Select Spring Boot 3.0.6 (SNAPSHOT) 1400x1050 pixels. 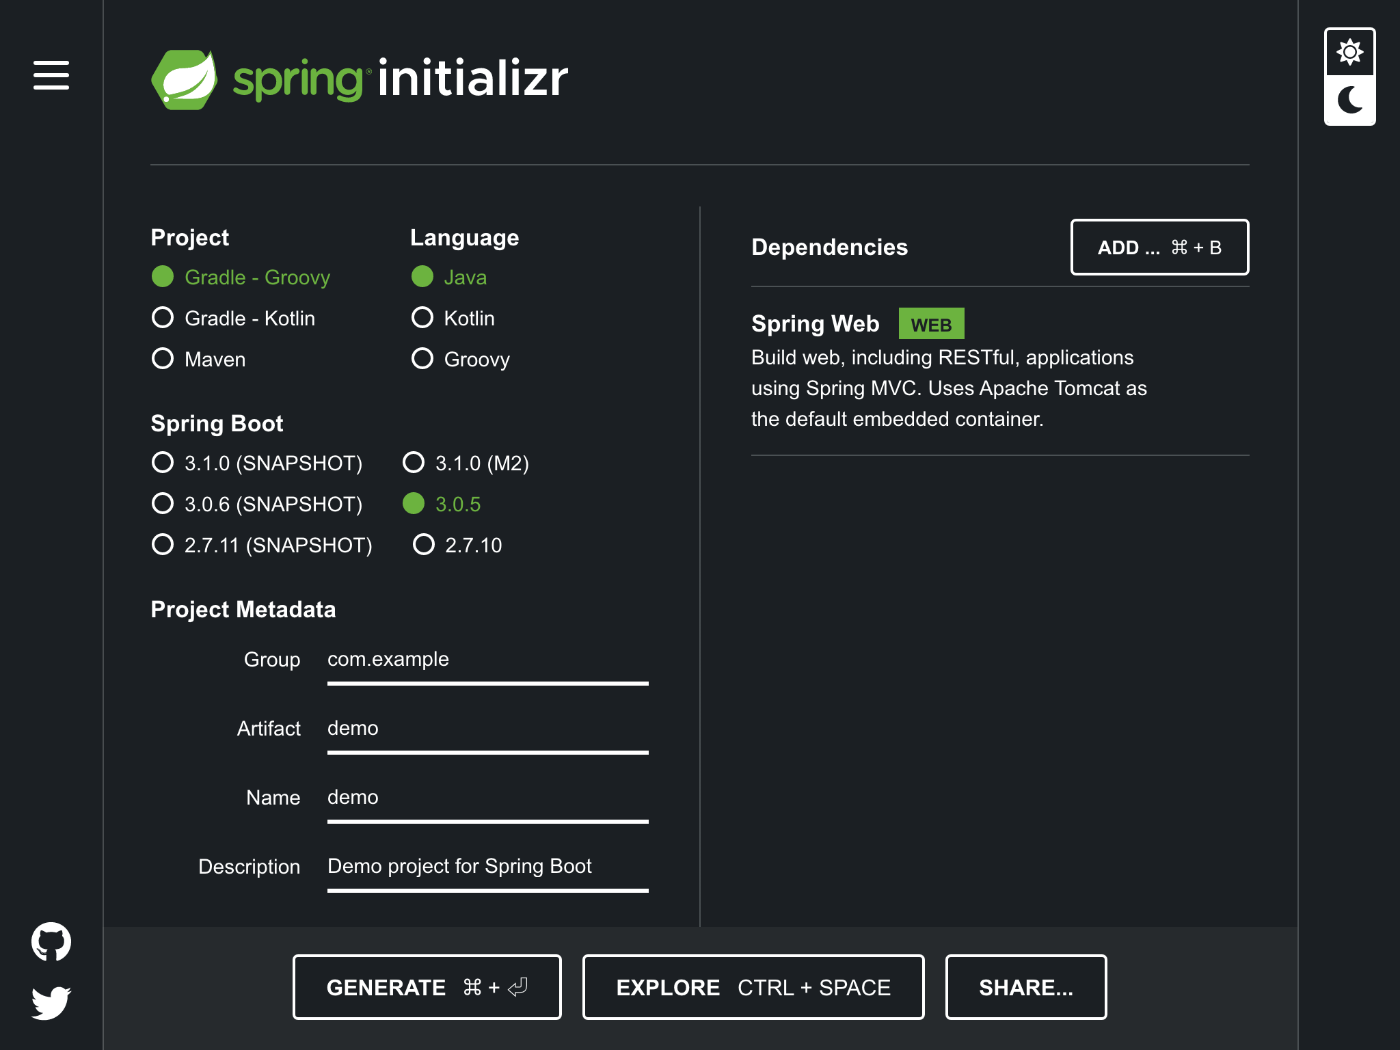[257, 504]
